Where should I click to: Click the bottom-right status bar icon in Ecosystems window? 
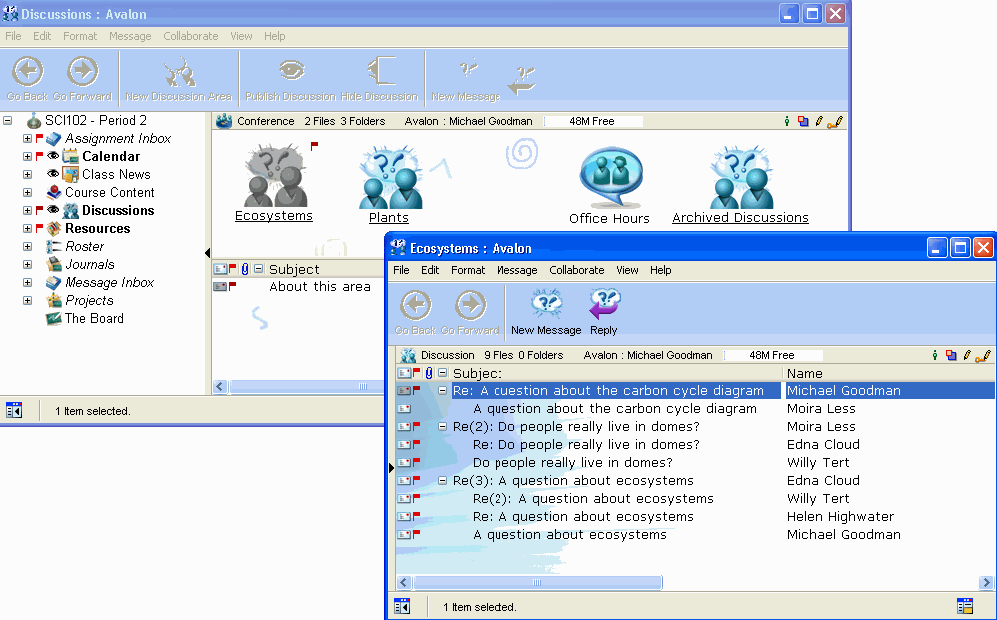(x=964, y=606)
